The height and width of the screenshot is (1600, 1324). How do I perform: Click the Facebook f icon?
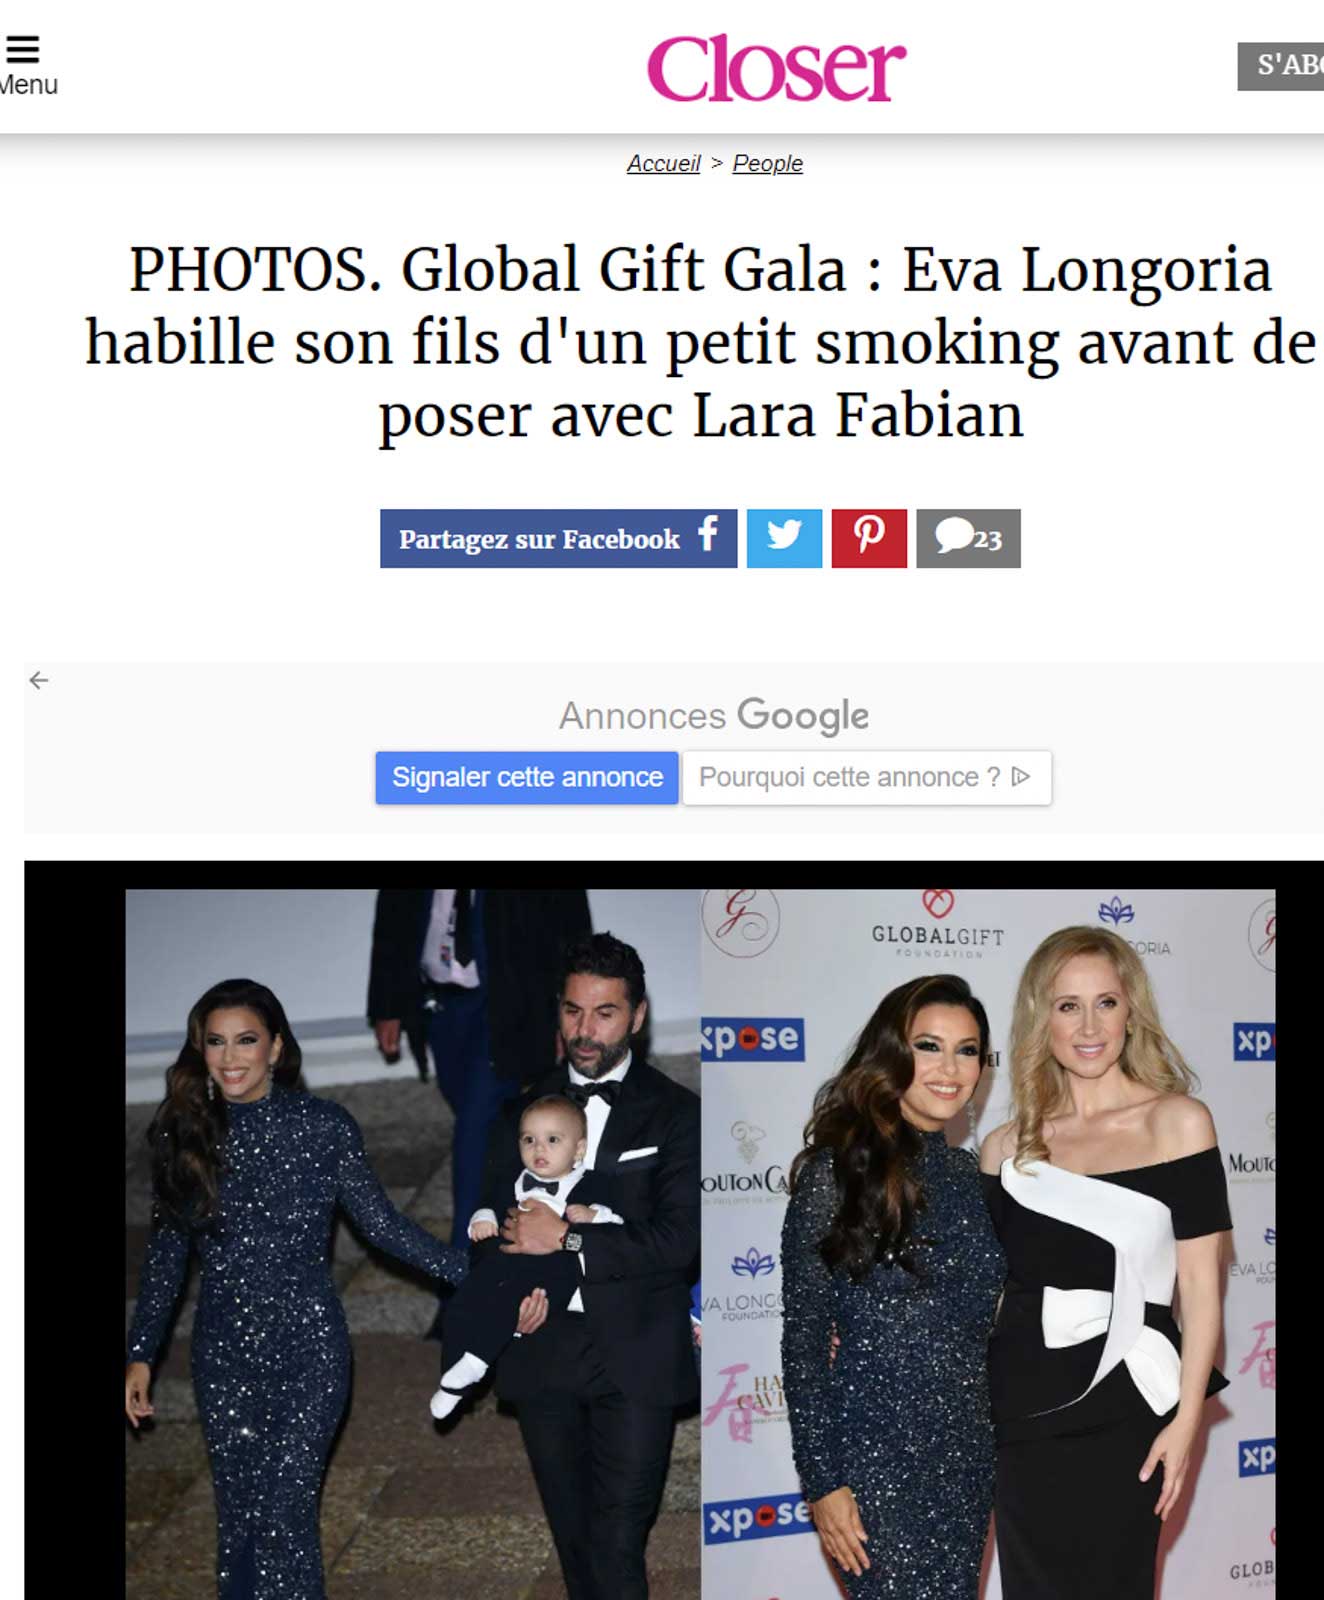pos(708,535)
